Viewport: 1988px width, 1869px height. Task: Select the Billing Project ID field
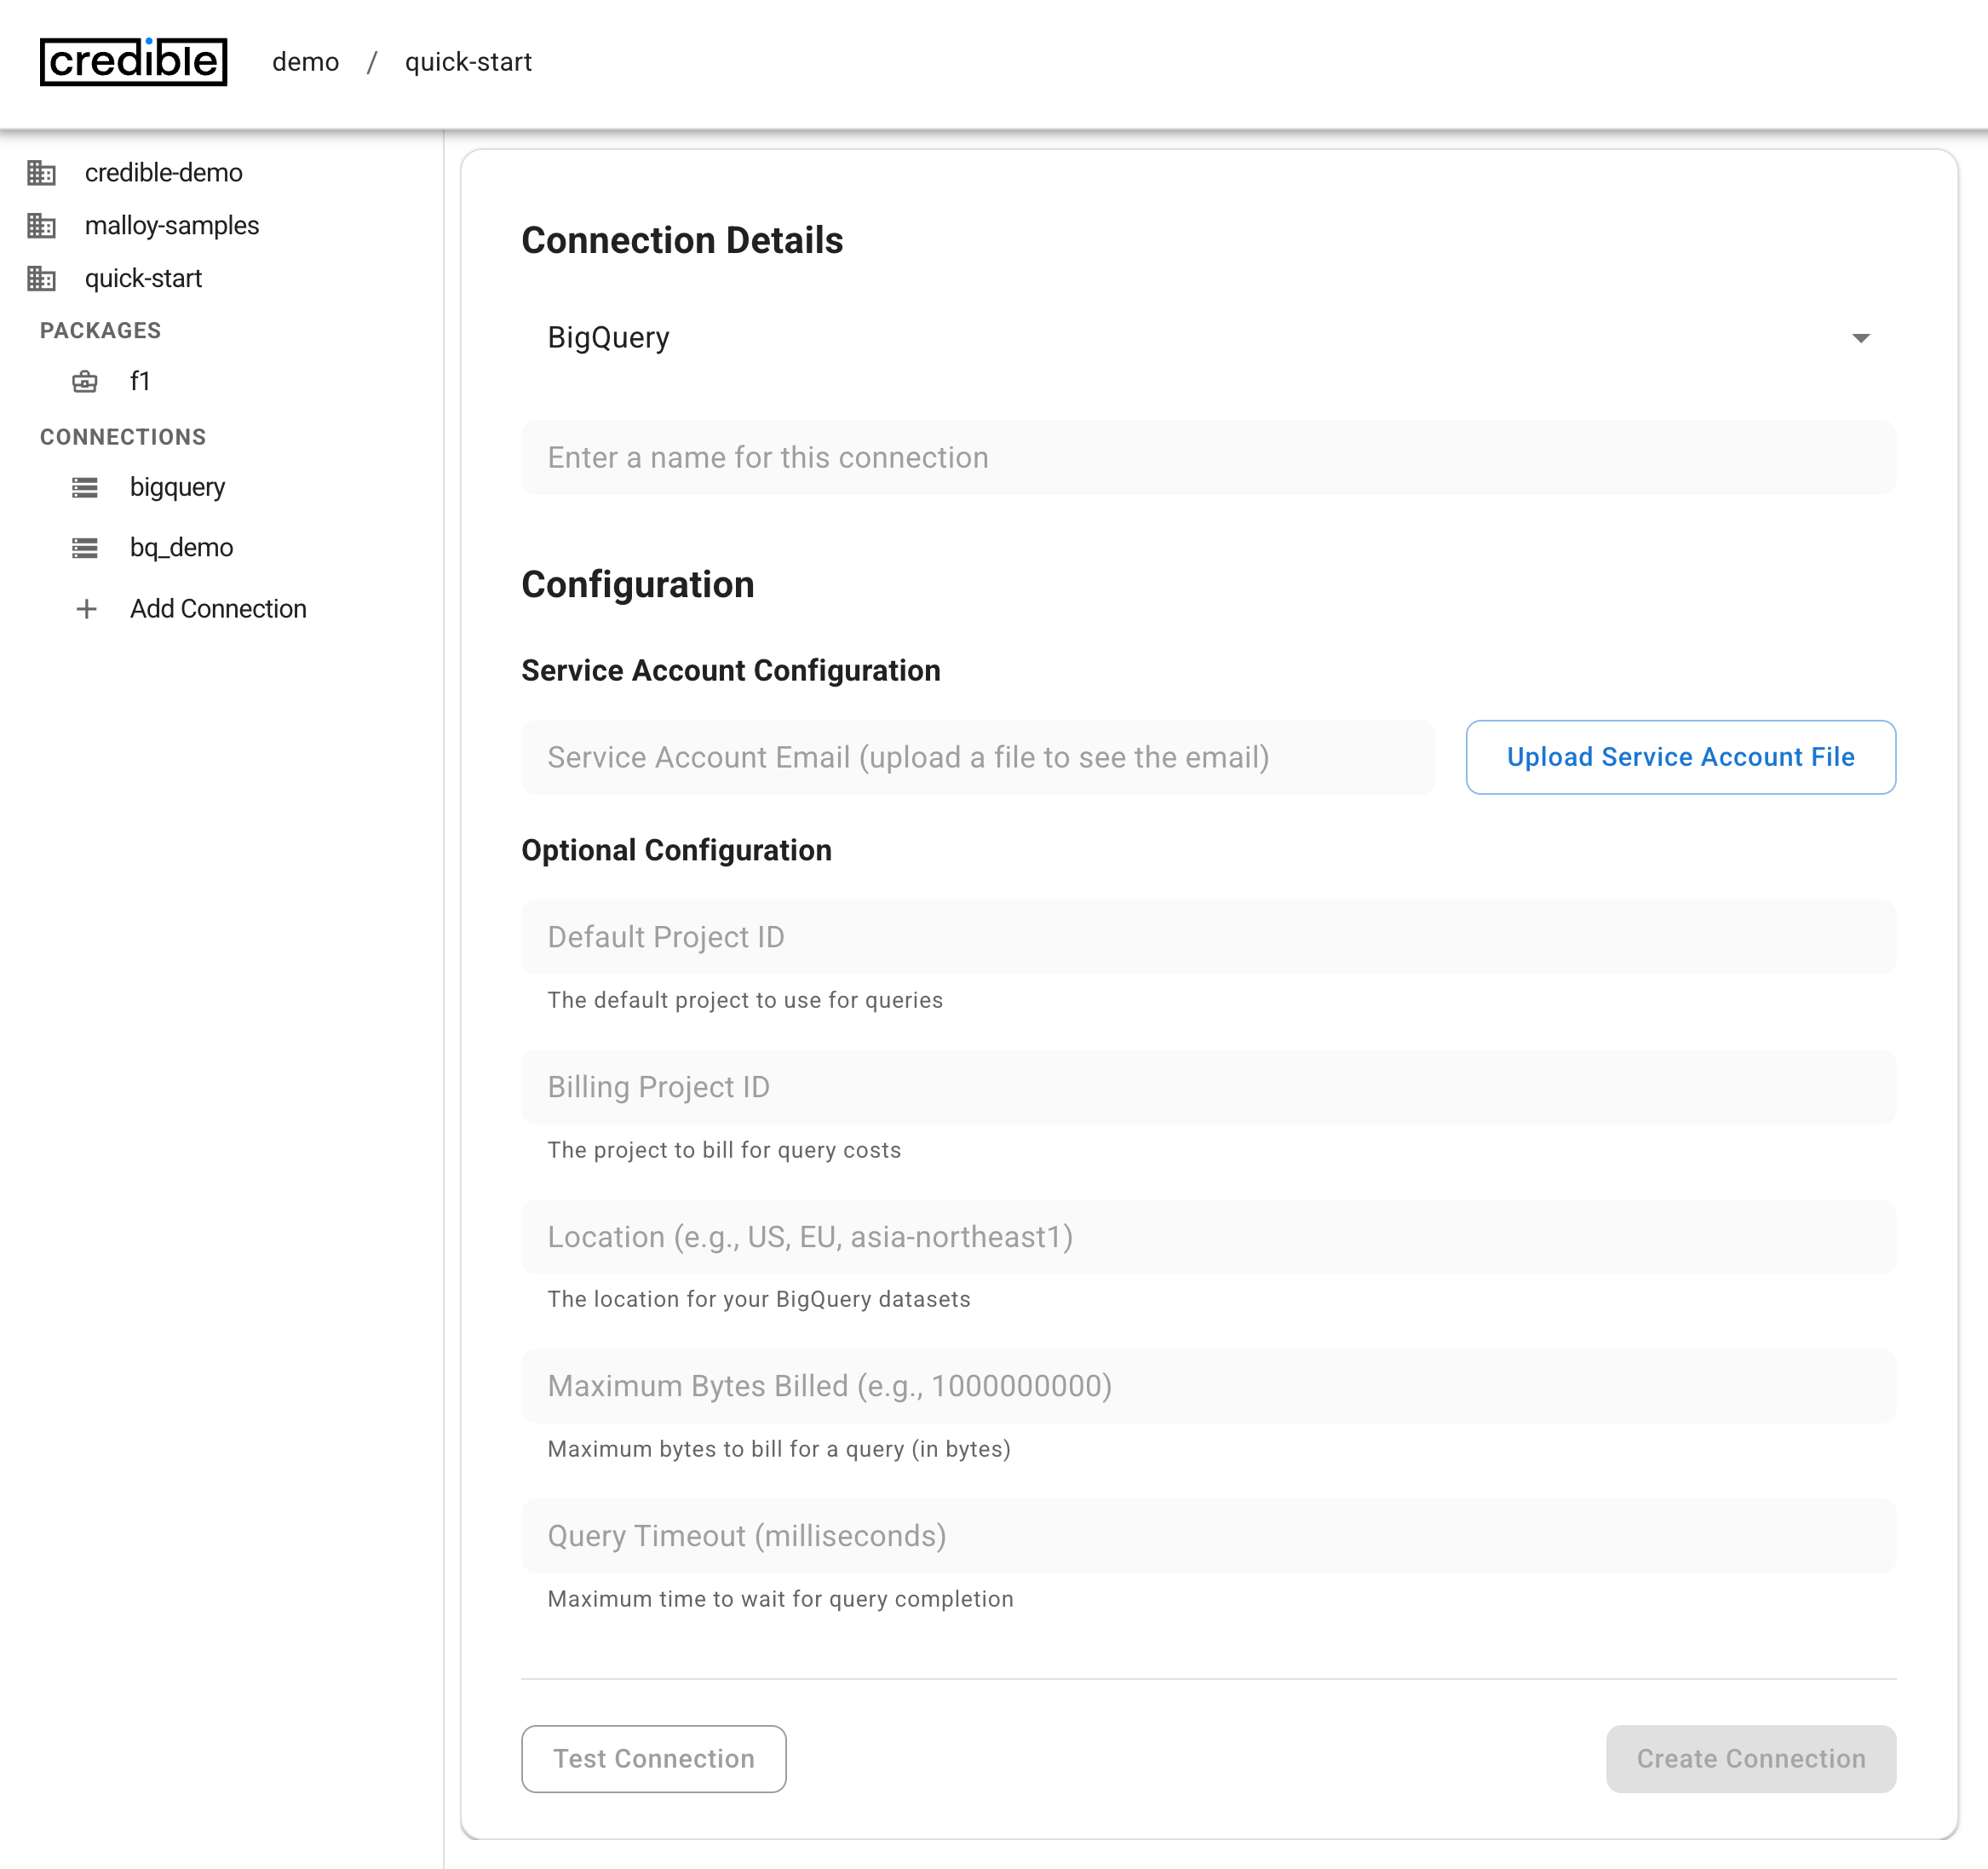tap(1208, 1087)
